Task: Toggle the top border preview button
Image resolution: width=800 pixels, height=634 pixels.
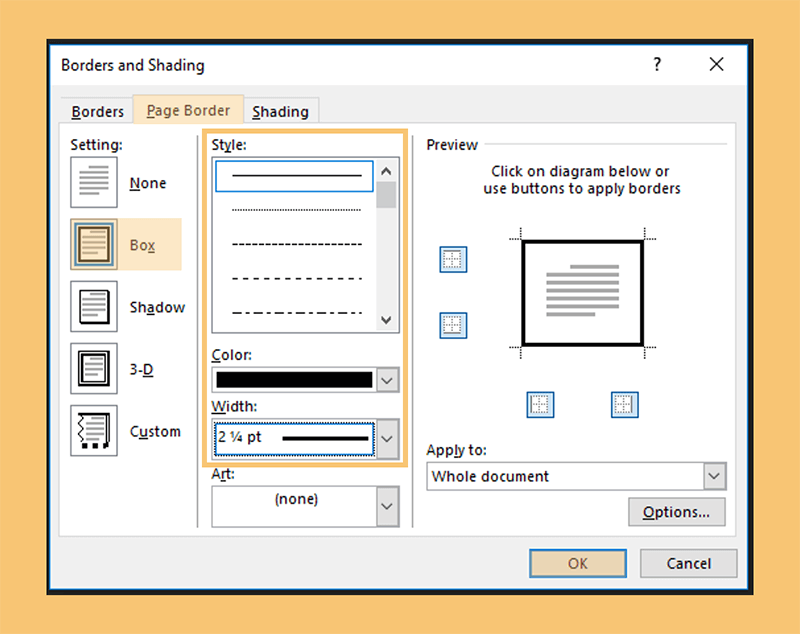Action: (453, 259)
